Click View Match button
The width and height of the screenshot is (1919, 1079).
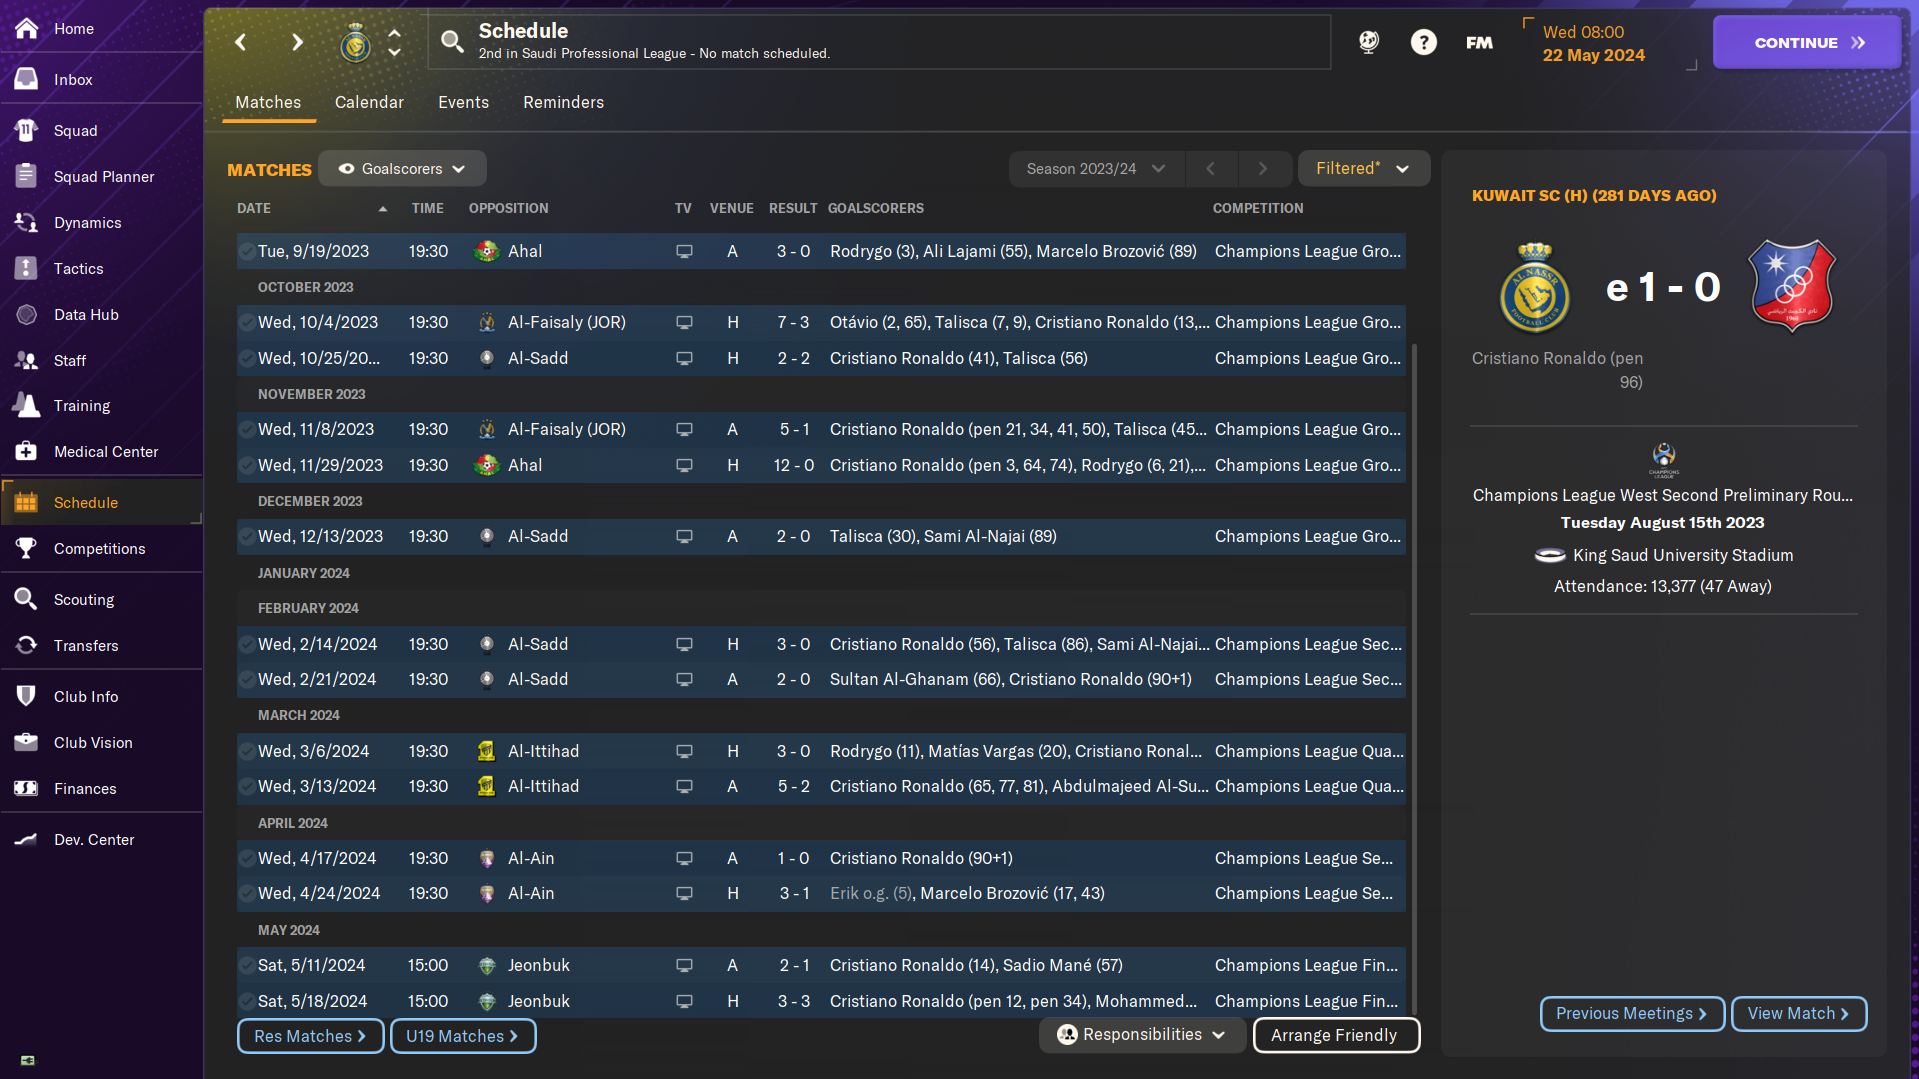point(1798,1014)
